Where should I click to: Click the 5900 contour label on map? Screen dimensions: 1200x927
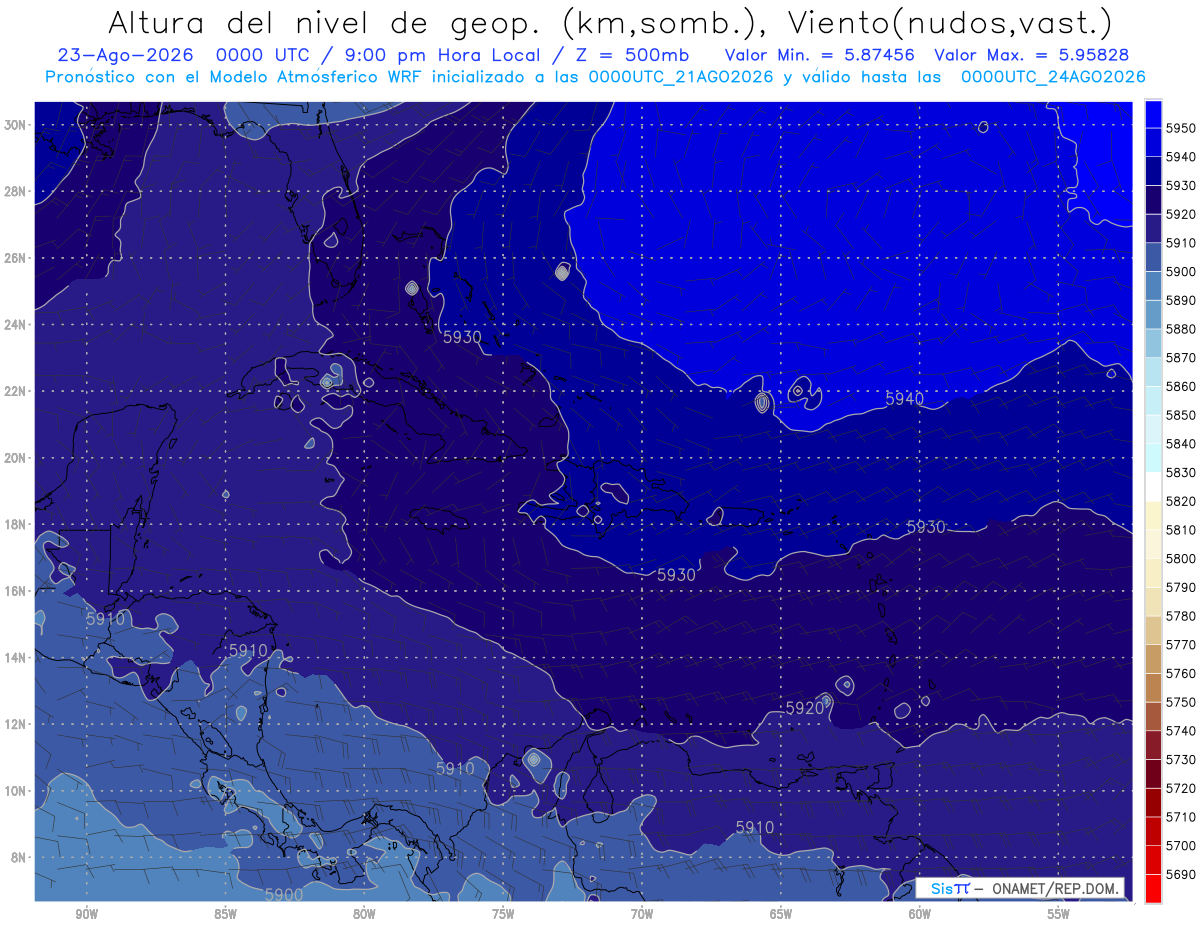point(284,894)
